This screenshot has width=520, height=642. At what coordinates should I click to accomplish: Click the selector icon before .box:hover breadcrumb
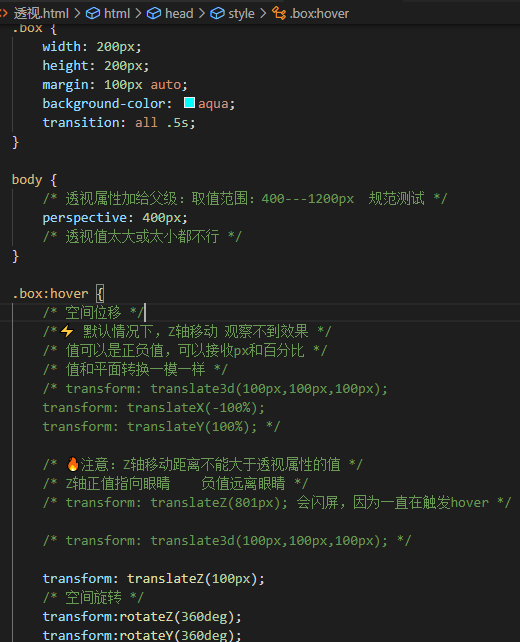[x=279, y=14]
